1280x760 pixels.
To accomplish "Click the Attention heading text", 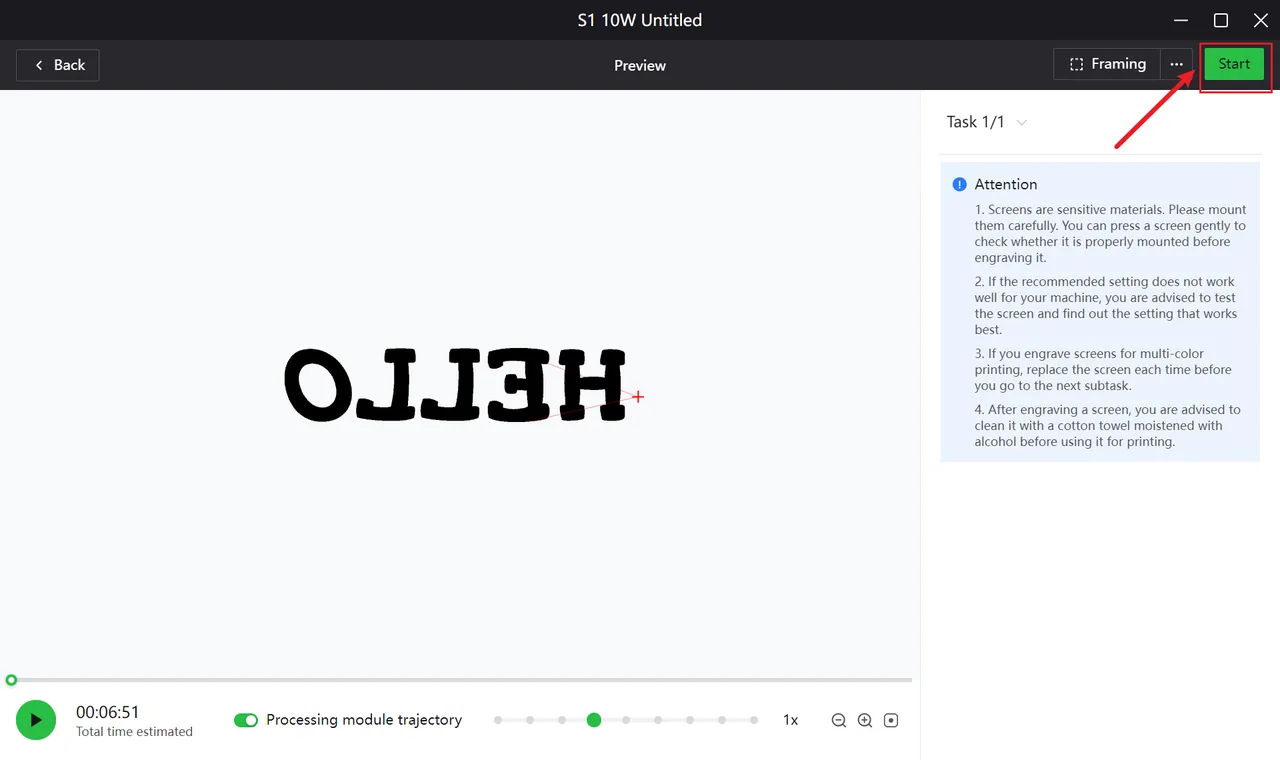I will (x=1006, y=184).
